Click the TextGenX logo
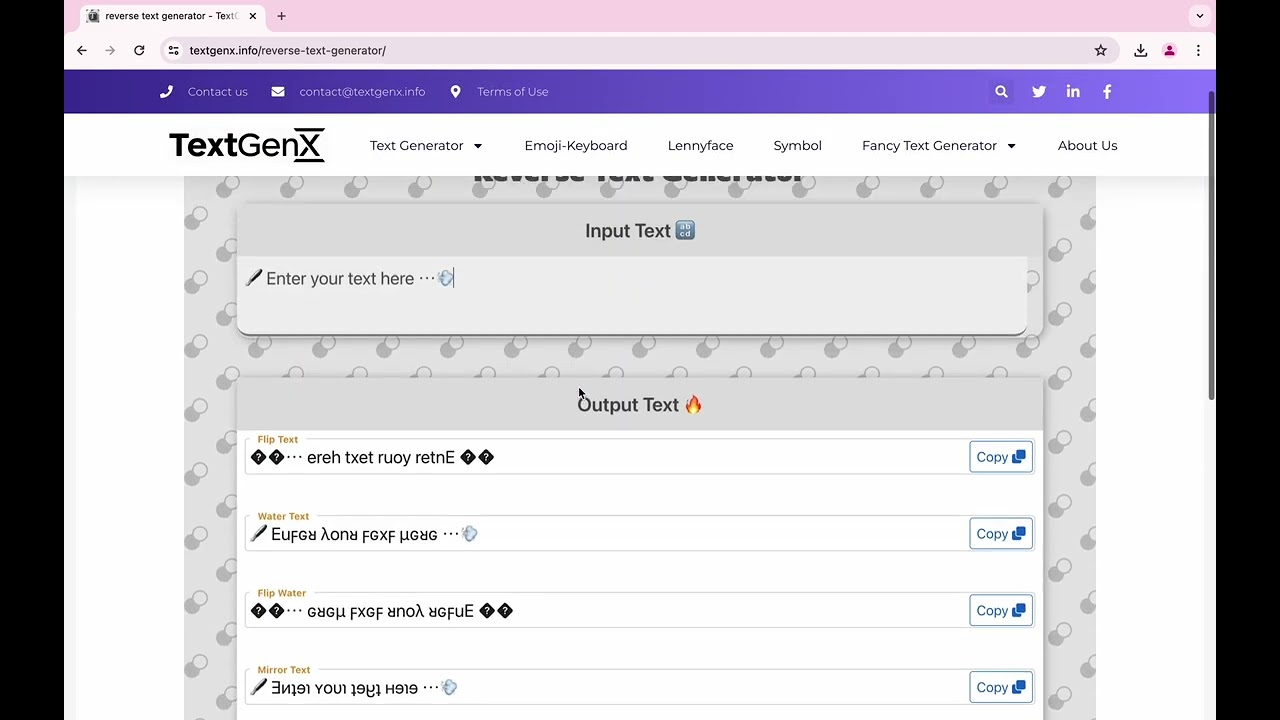The image size is (1280, 720). (247, 145)
